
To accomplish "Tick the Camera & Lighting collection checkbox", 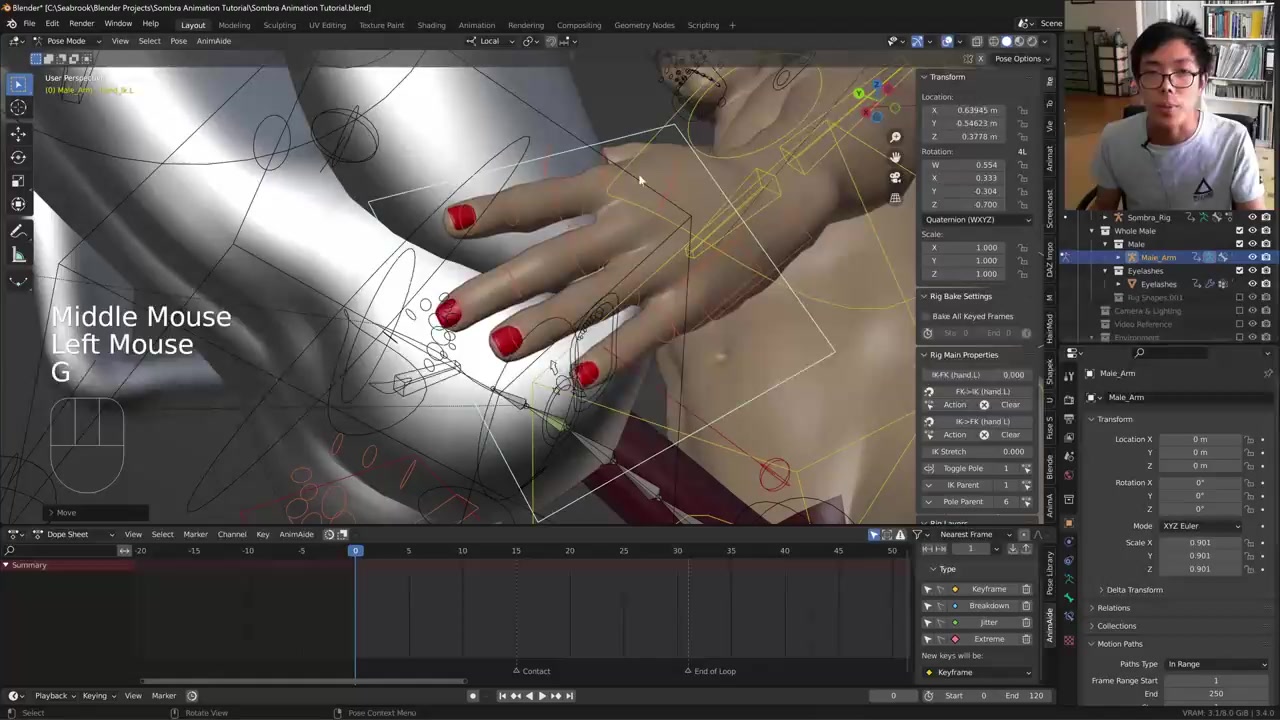I will tap(1240, 311).
